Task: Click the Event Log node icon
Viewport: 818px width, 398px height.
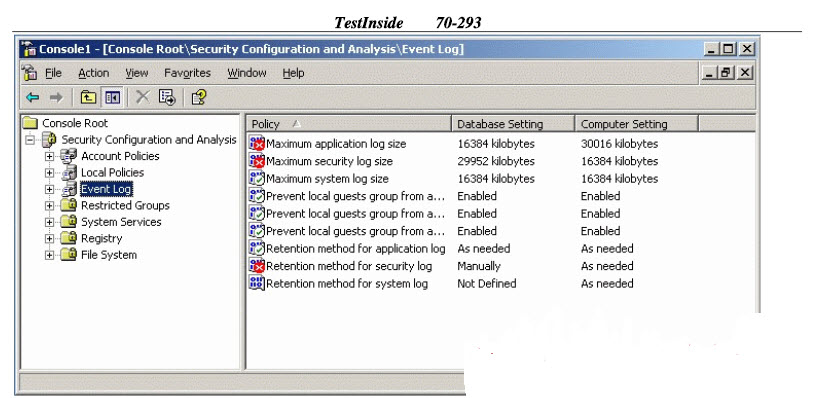Action: (68, 189)
